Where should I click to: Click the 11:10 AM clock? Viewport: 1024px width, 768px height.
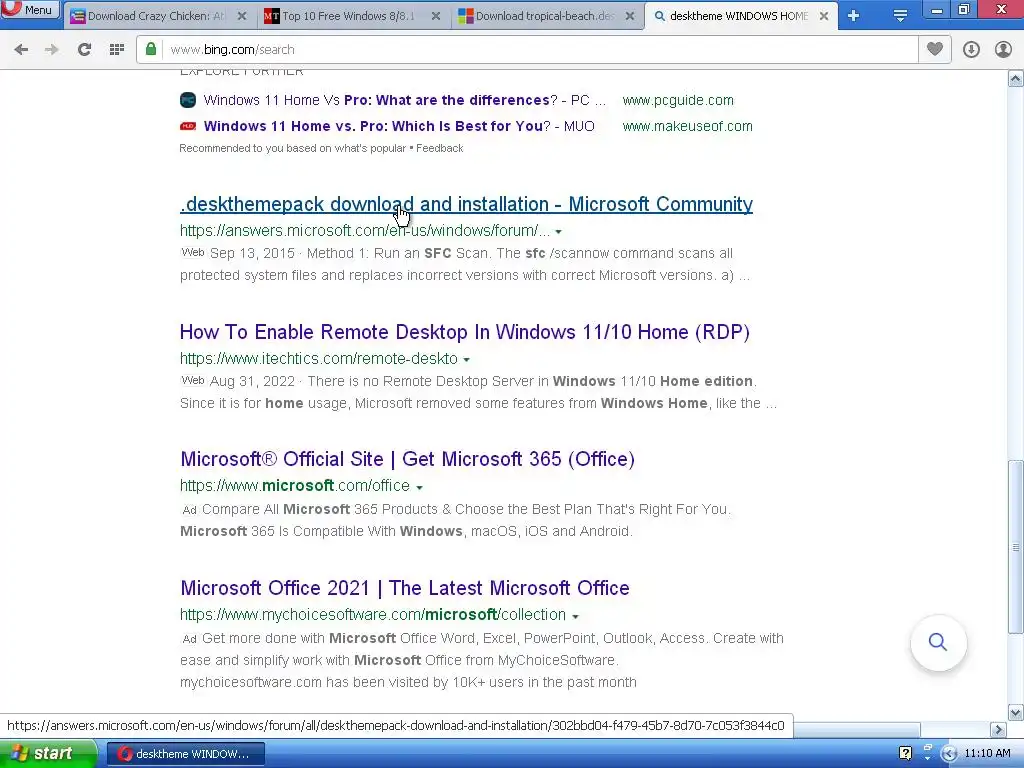pos(987,754)
